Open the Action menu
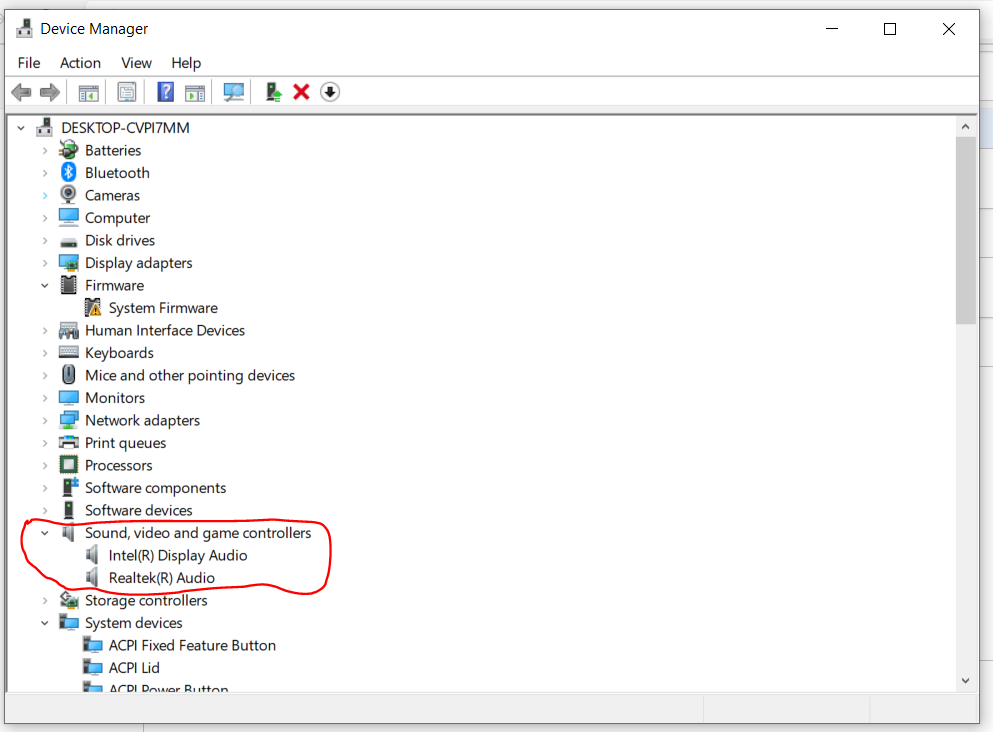This screenshot has height=732, width=993. (x=80, y=62)
